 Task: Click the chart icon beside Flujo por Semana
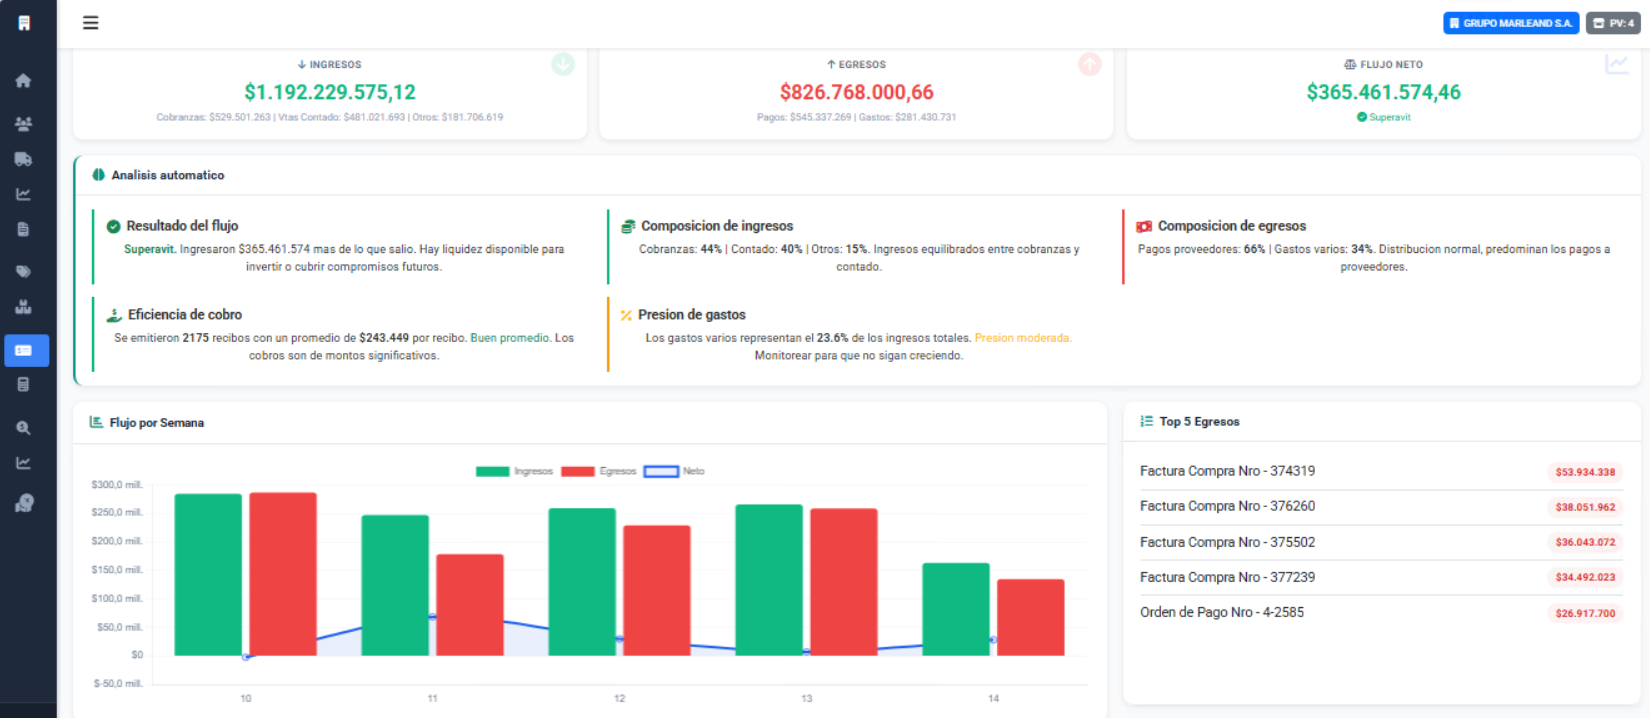pos(96,422)
